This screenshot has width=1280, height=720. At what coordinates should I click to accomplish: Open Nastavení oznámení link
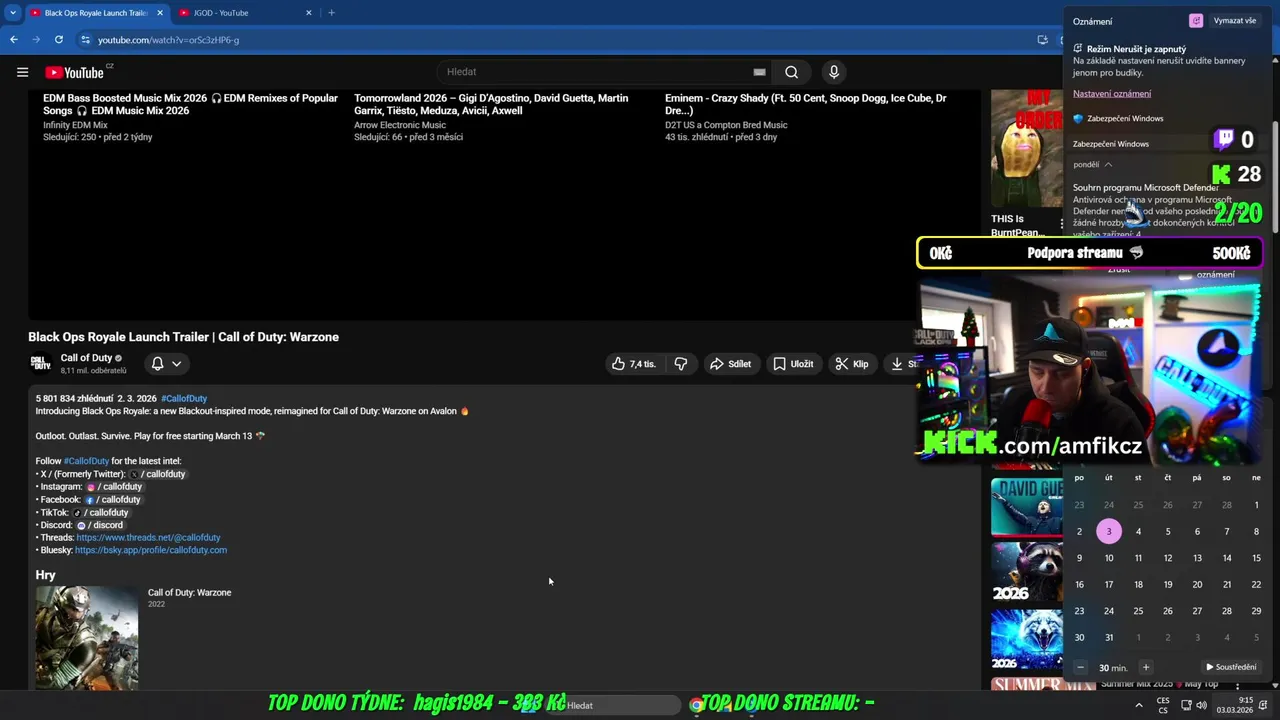pyautogui.click(x=1112, y=94)
